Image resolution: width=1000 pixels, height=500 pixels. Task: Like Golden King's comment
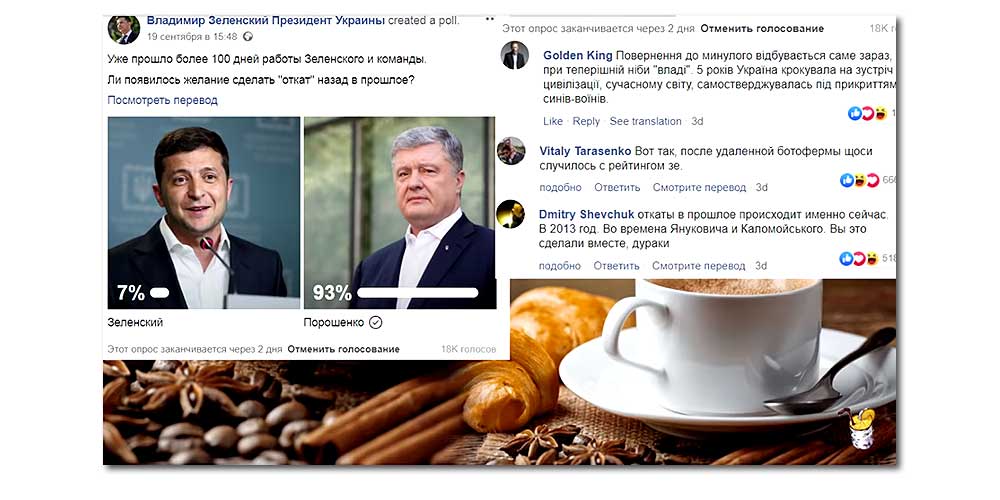(x=553, y=121)
